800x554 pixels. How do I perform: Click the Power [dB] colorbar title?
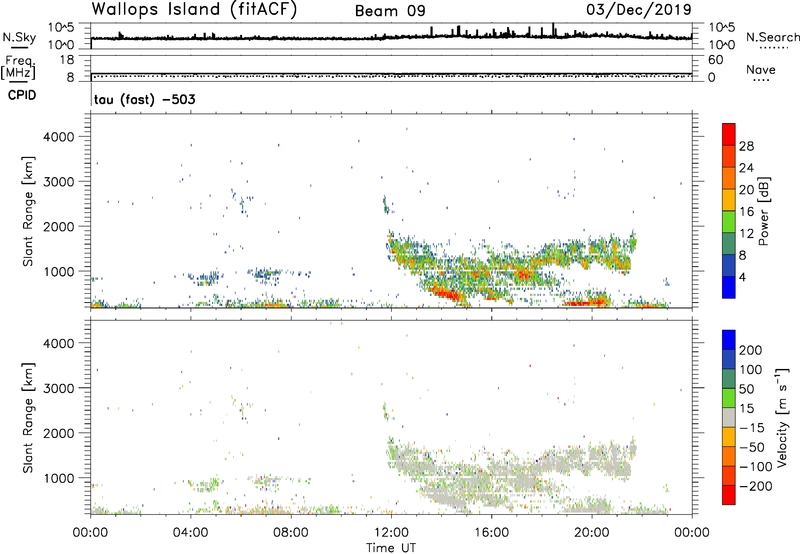(x=763, y=211)
